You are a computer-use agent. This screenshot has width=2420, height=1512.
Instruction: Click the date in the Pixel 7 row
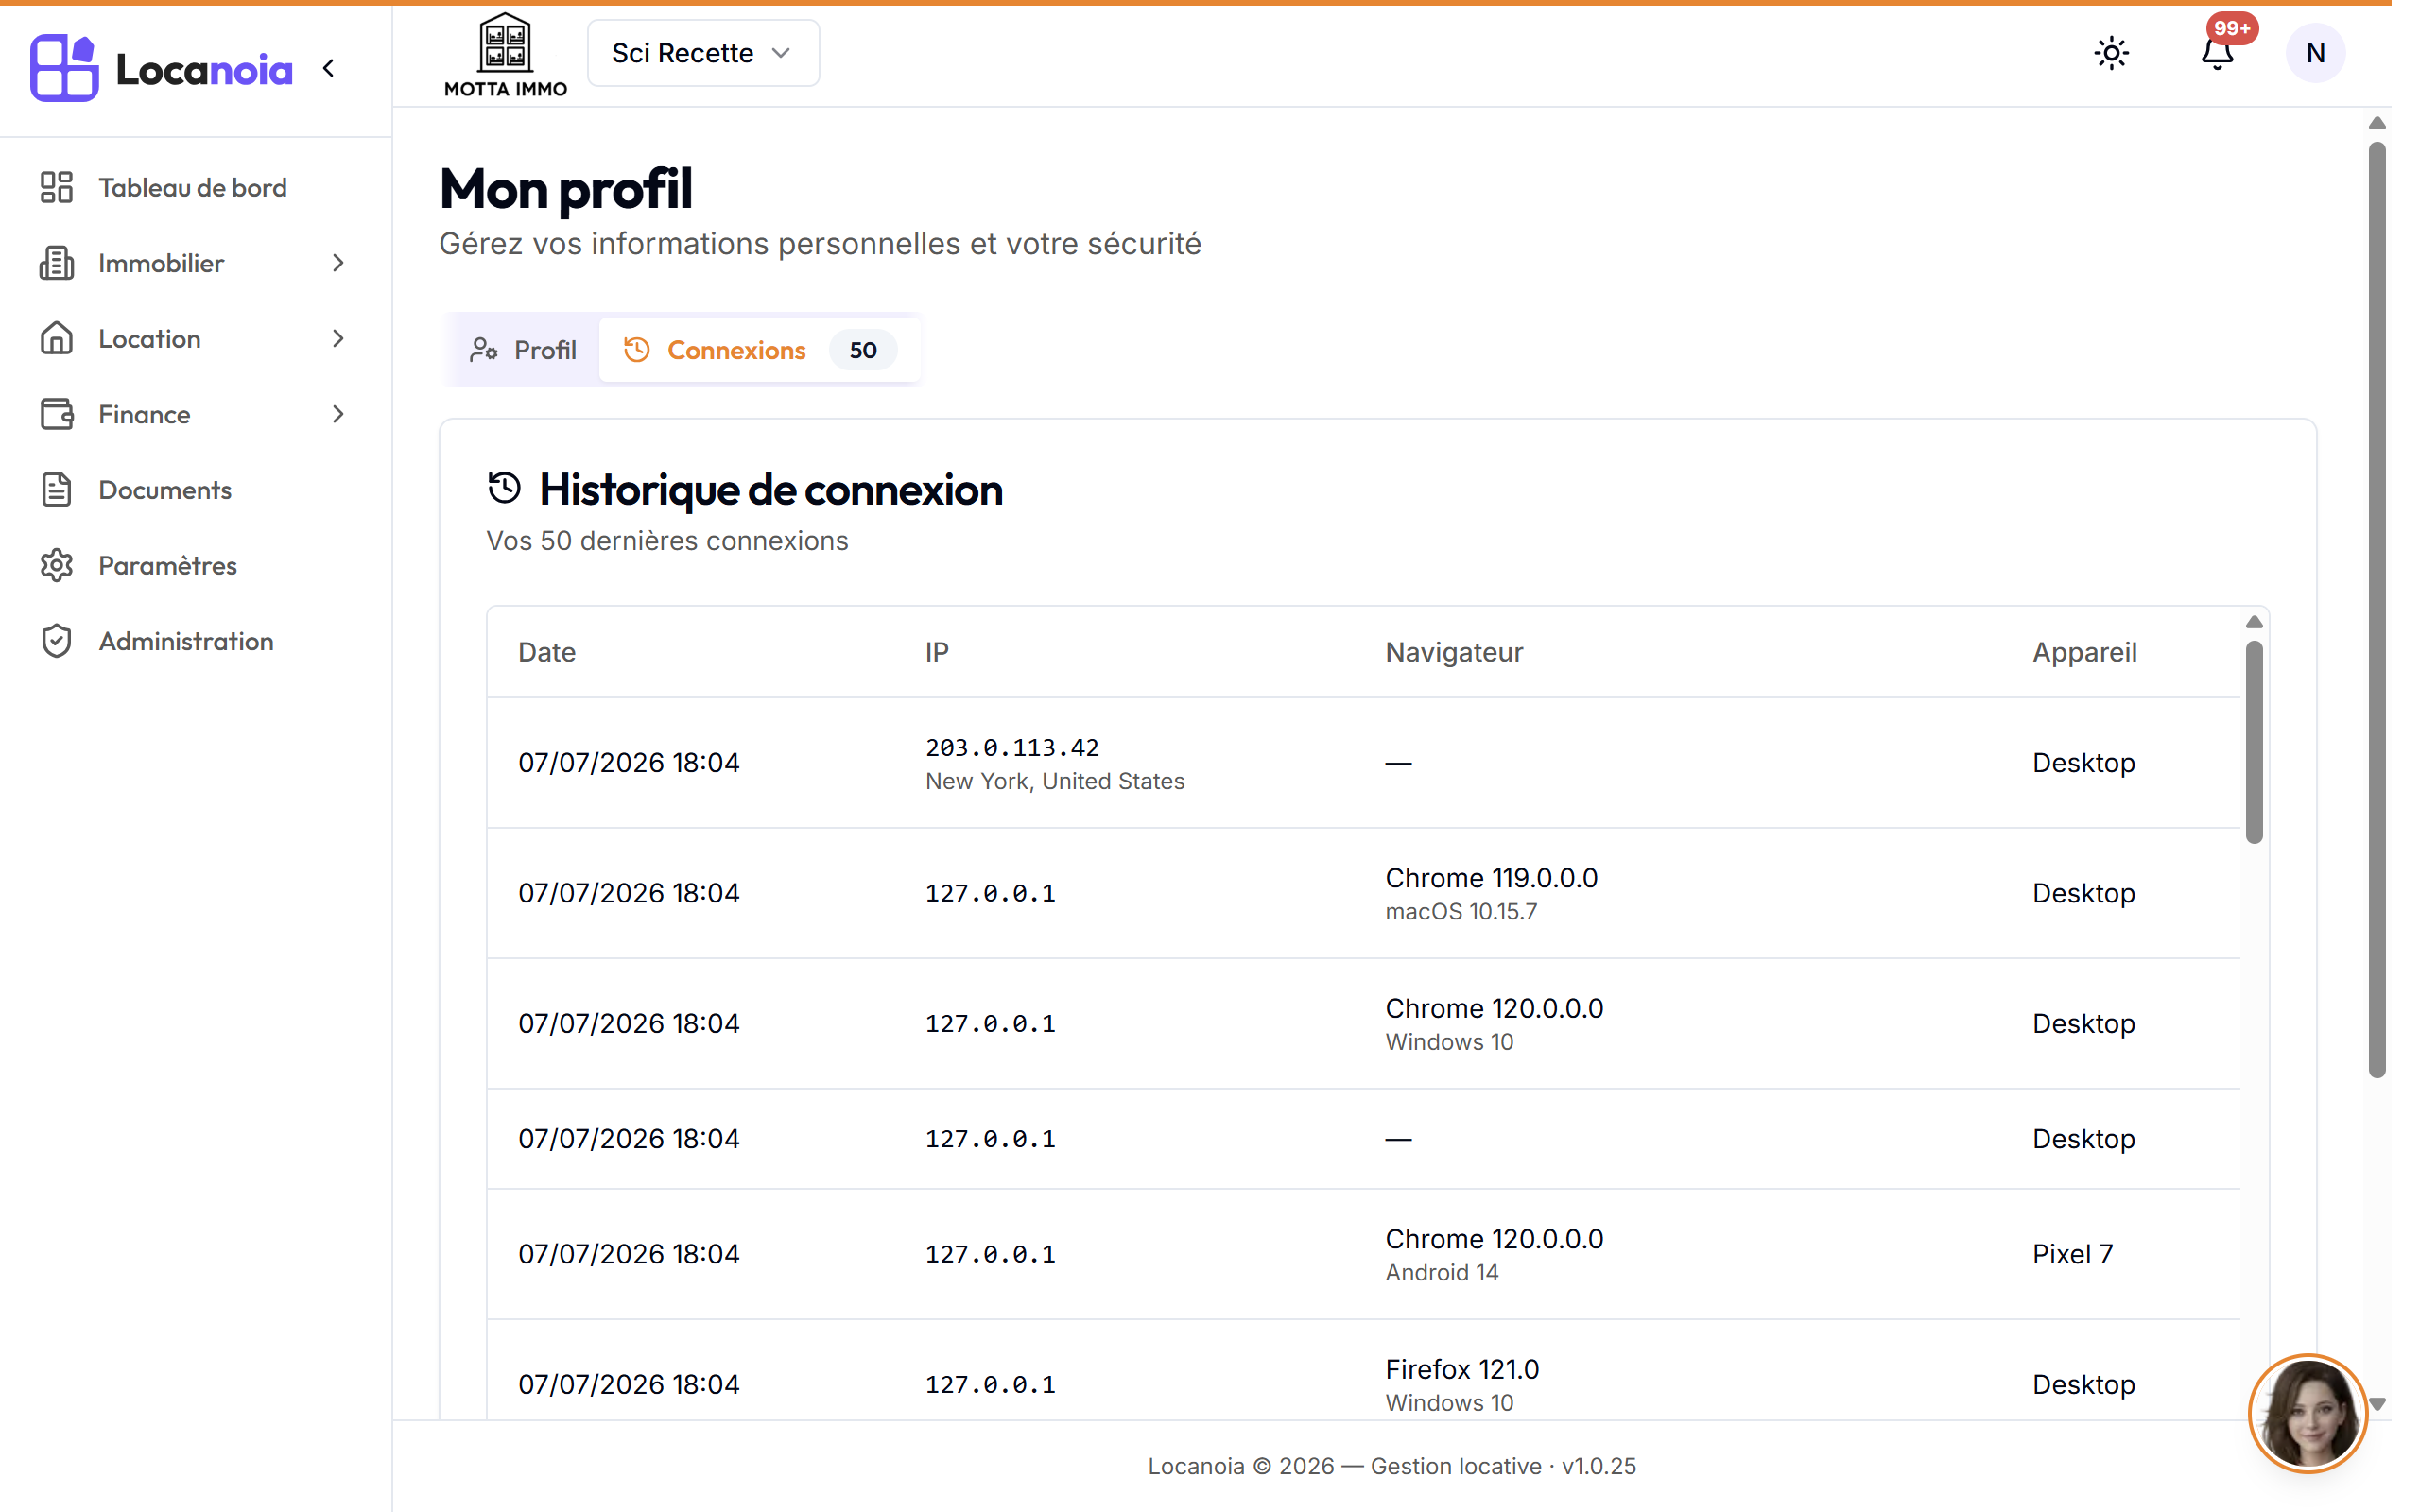click(628, 1254)
